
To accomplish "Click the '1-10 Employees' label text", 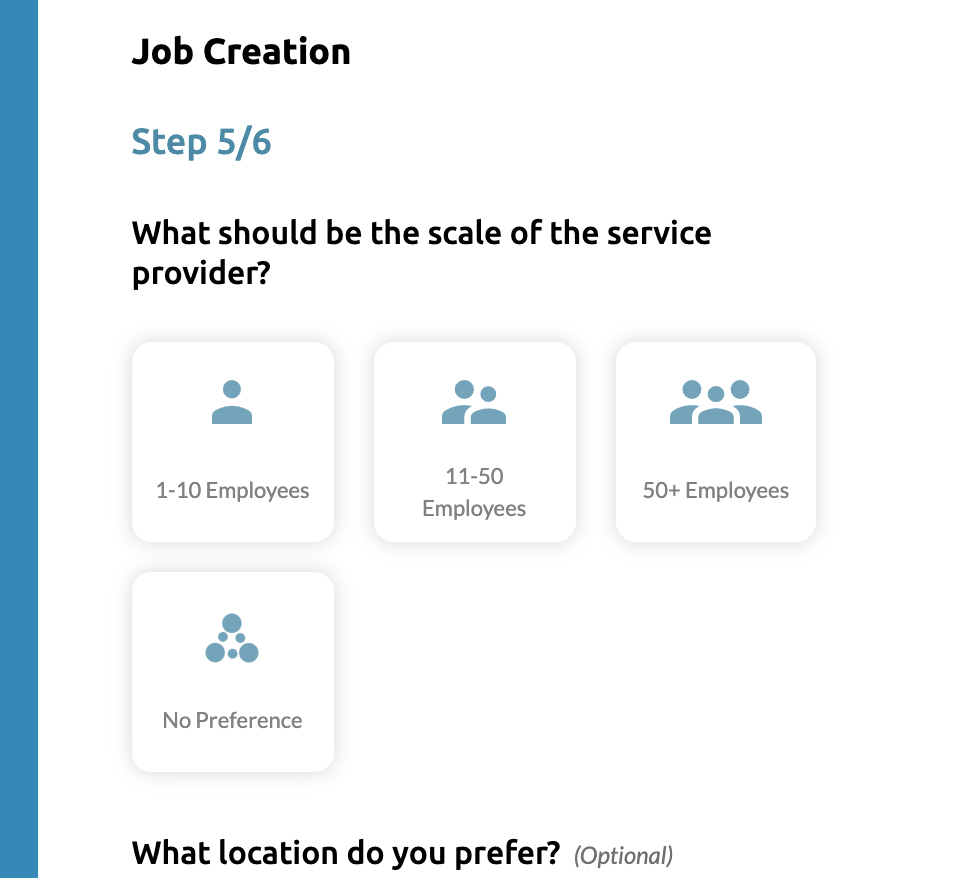I will pyautogui.click(x=232, y=491).
